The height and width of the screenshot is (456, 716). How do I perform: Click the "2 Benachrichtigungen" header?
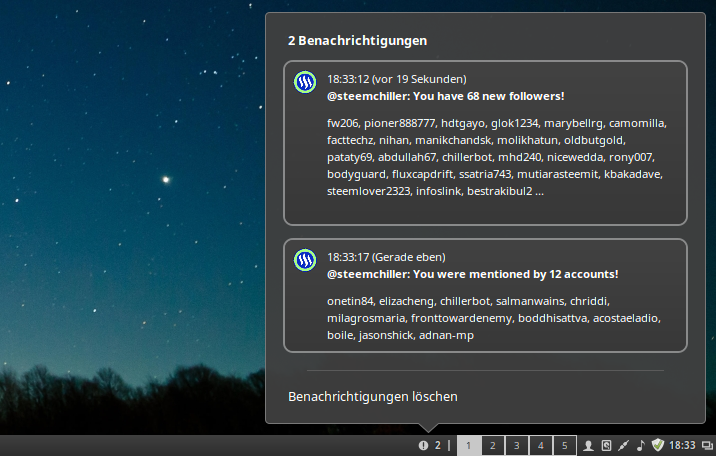pos(358,41)
